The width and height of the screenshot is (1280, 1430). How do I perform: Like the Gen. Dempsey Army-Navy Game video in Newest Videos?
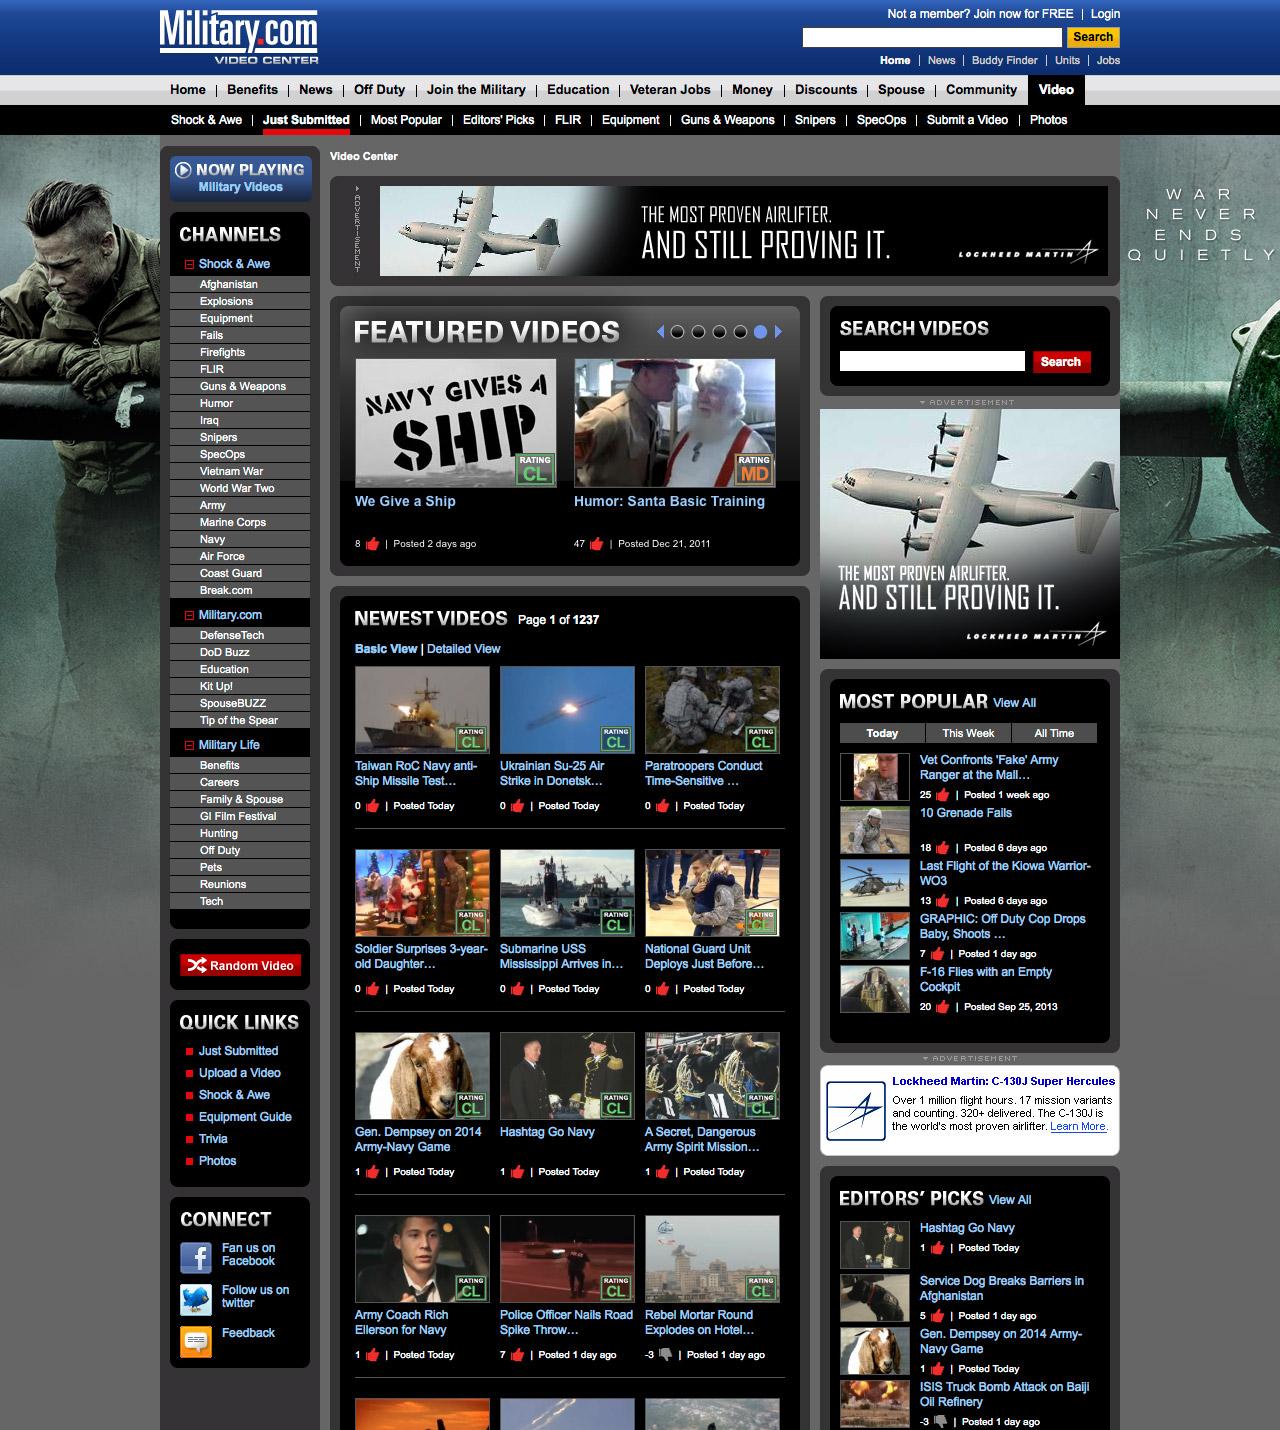[x=373, y=1172]
